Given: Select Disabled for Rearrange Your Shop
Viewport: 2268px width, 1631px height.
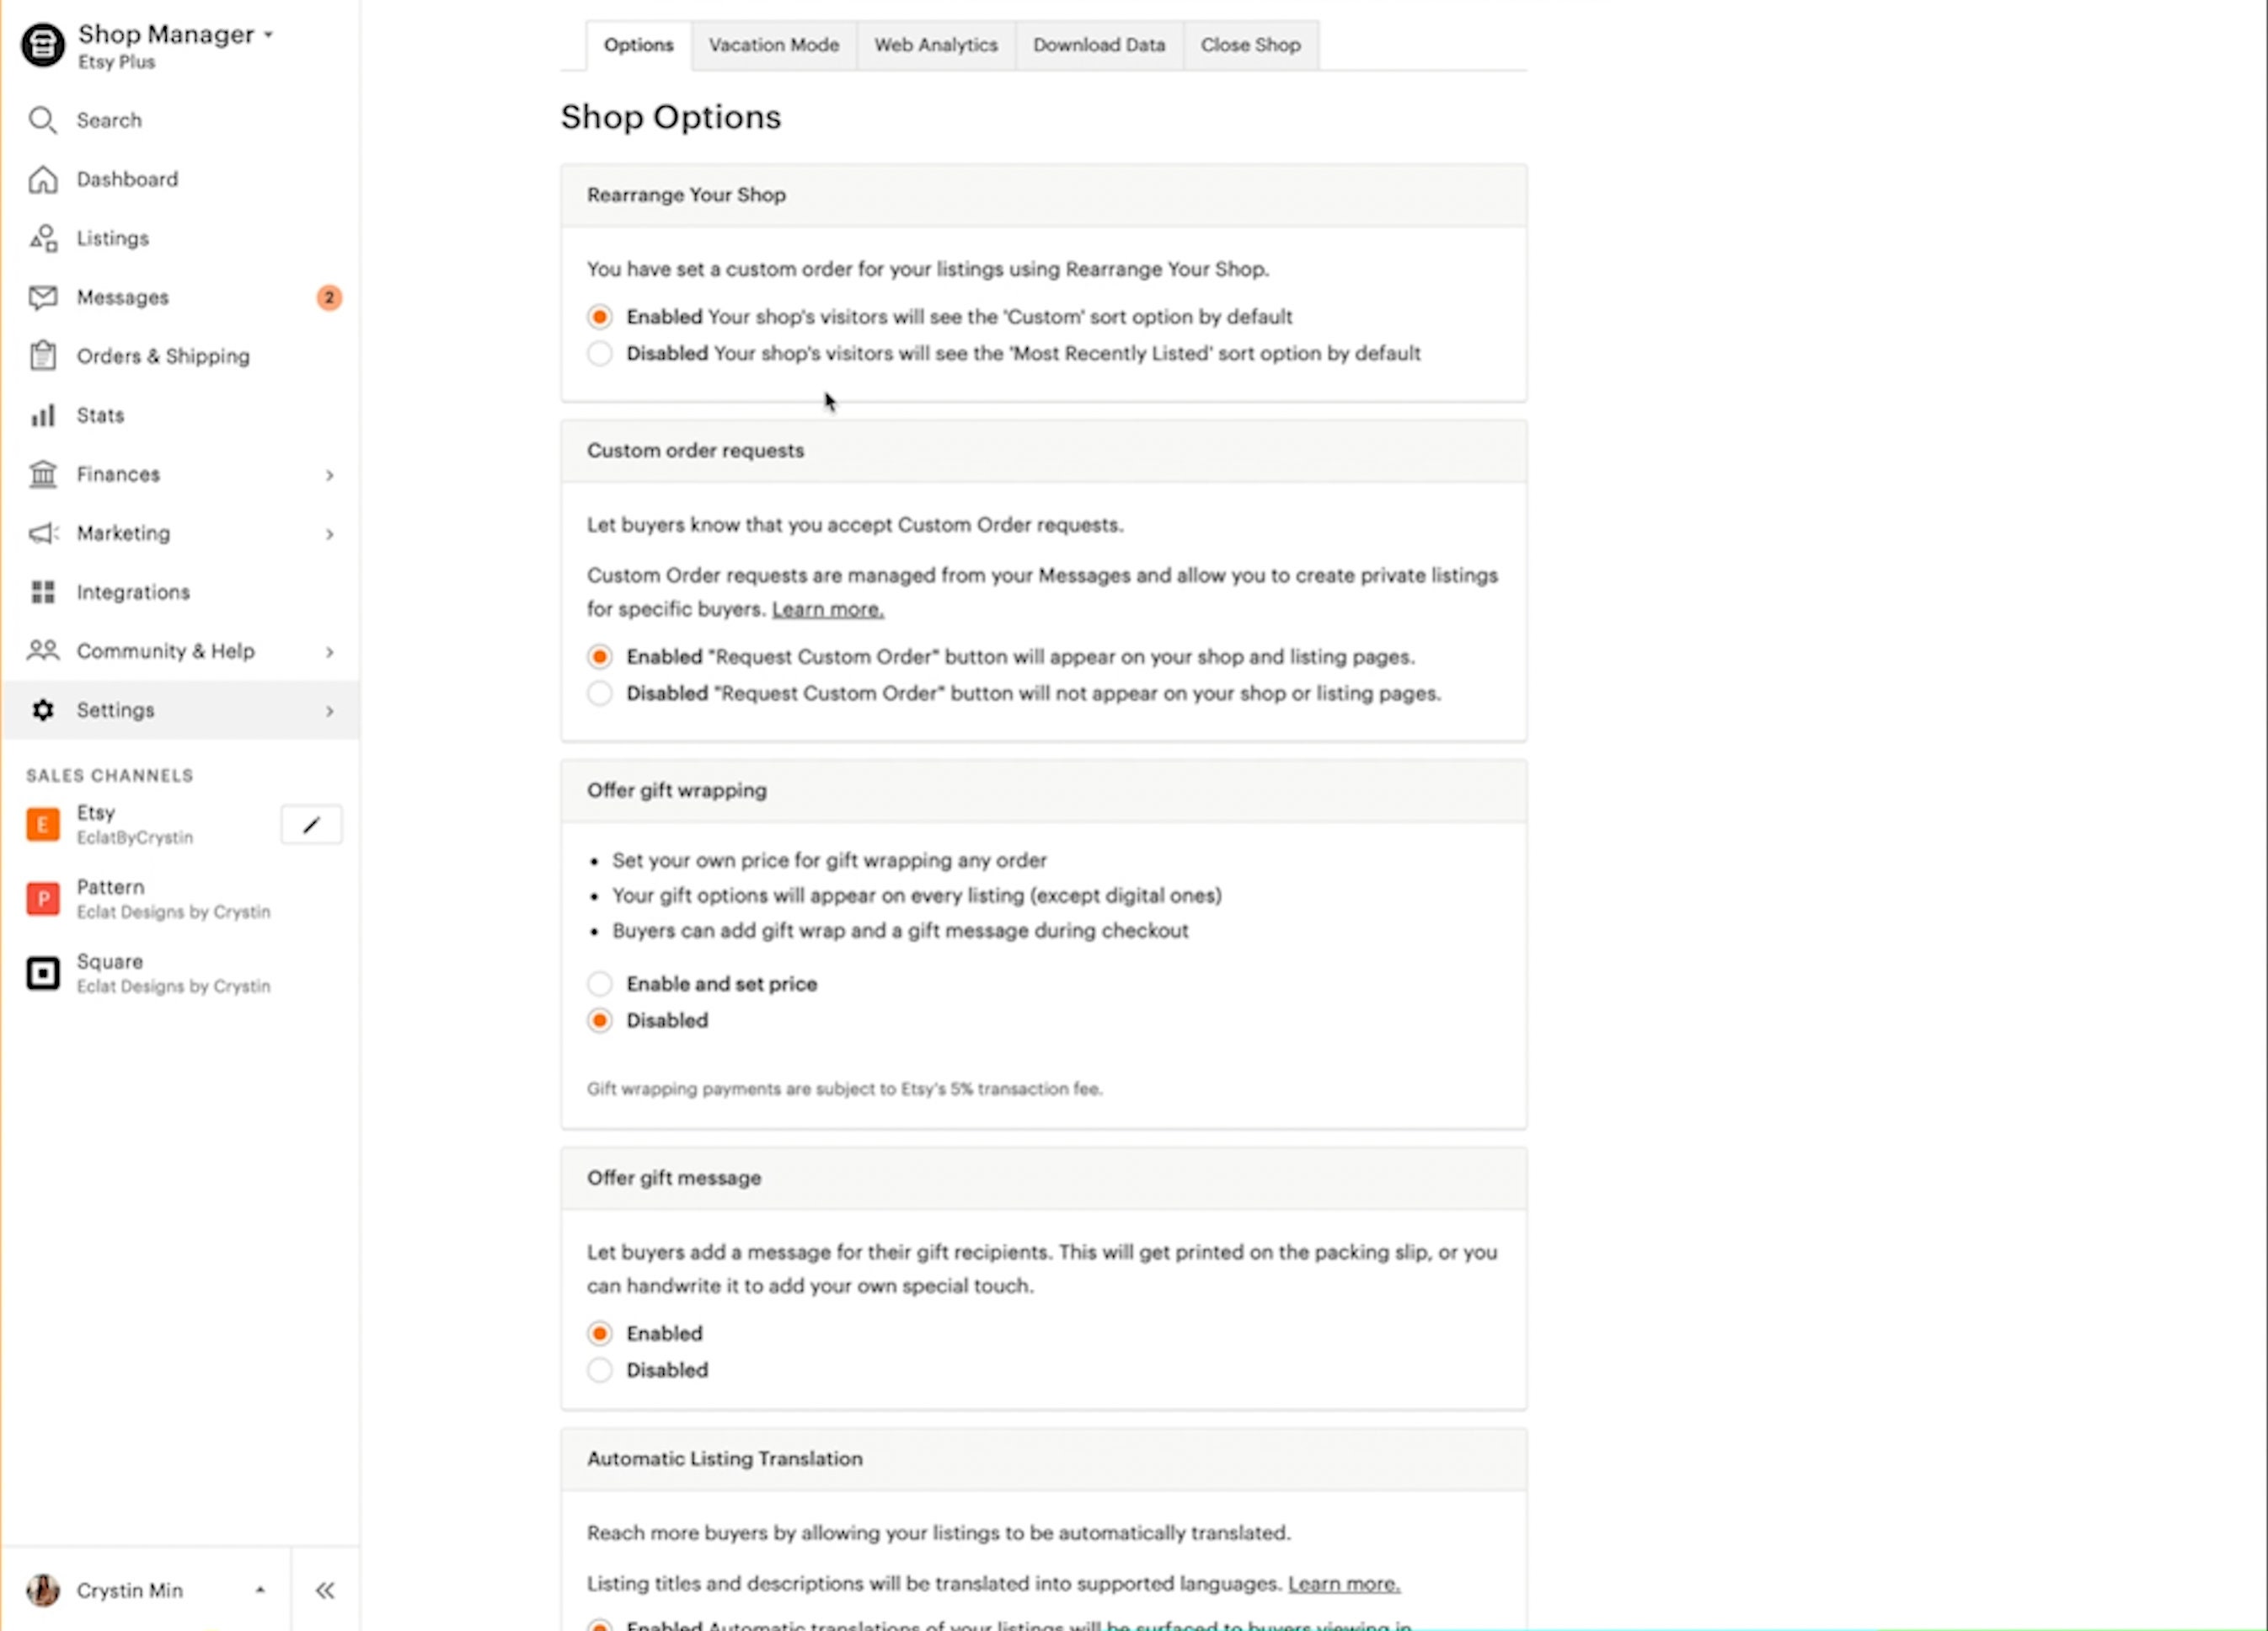Looking at the screenshot, I should [x=599, y=353].
